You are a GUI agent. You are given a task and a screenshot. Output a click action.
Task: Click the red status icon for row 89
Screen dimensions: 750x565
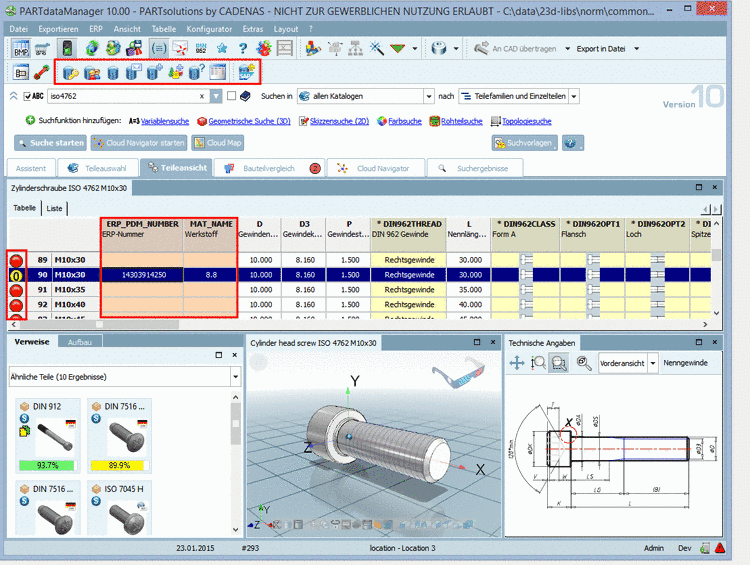[17, 259]
